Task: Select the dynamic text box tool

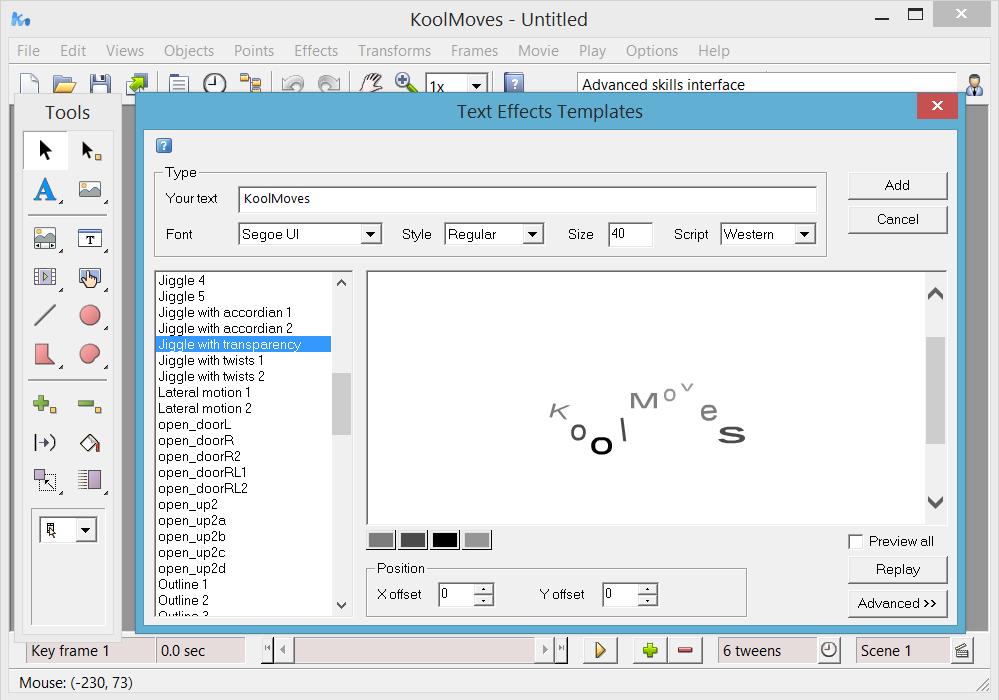Action: [x=90, y=238]
